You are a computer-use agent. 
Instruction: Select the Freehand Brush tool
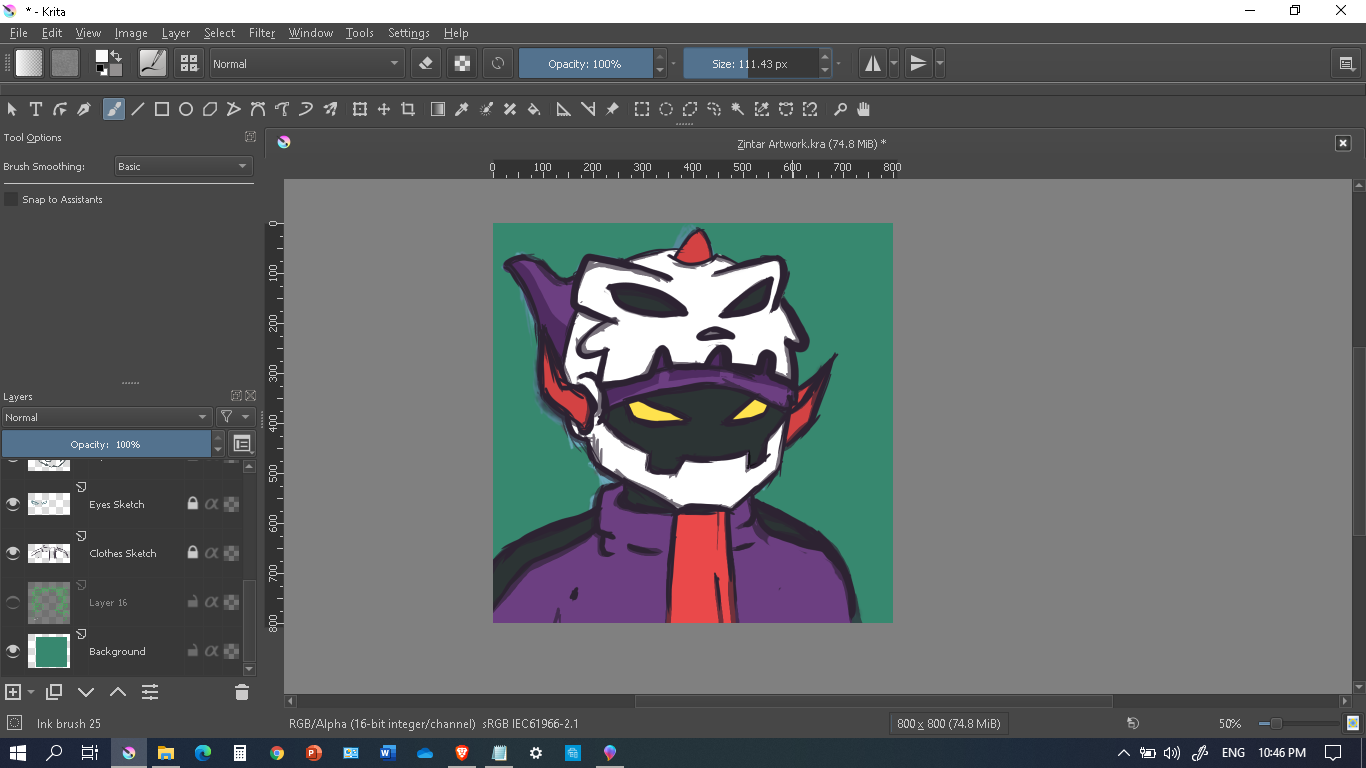[x=114, y=109]
